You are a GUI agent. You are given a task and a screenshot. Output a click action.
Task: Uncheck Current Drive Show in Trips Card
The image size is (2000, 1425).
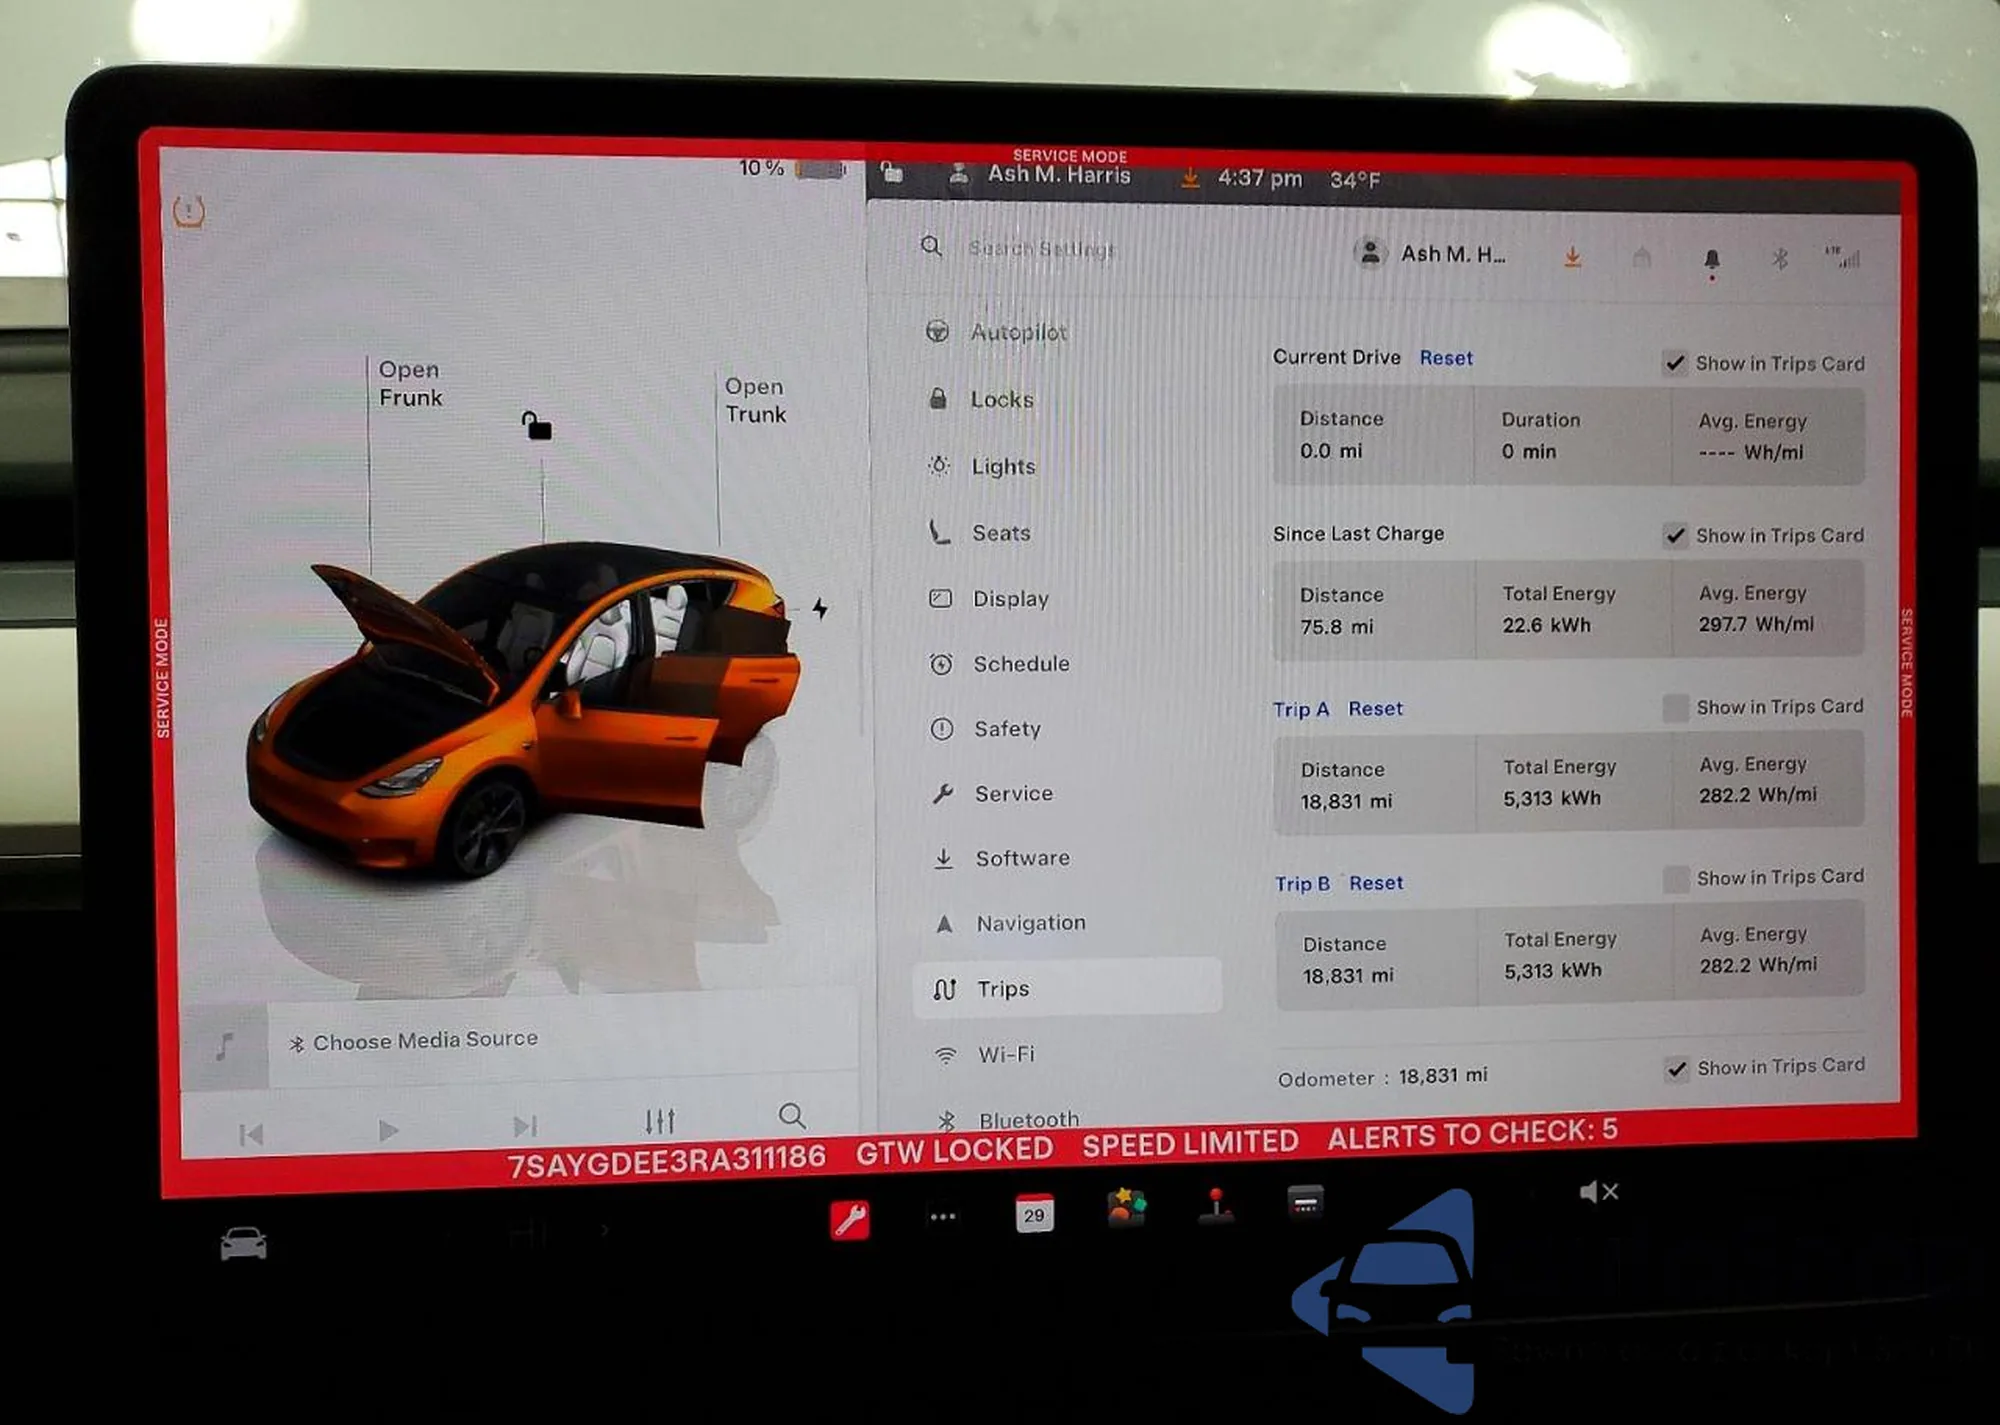[x=1675, y=363]
